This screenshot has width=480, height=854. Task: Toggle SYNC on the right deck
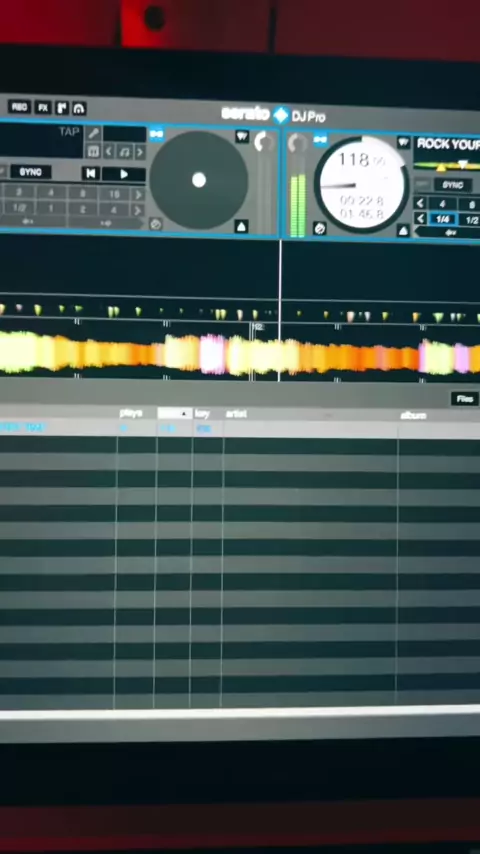453,185
